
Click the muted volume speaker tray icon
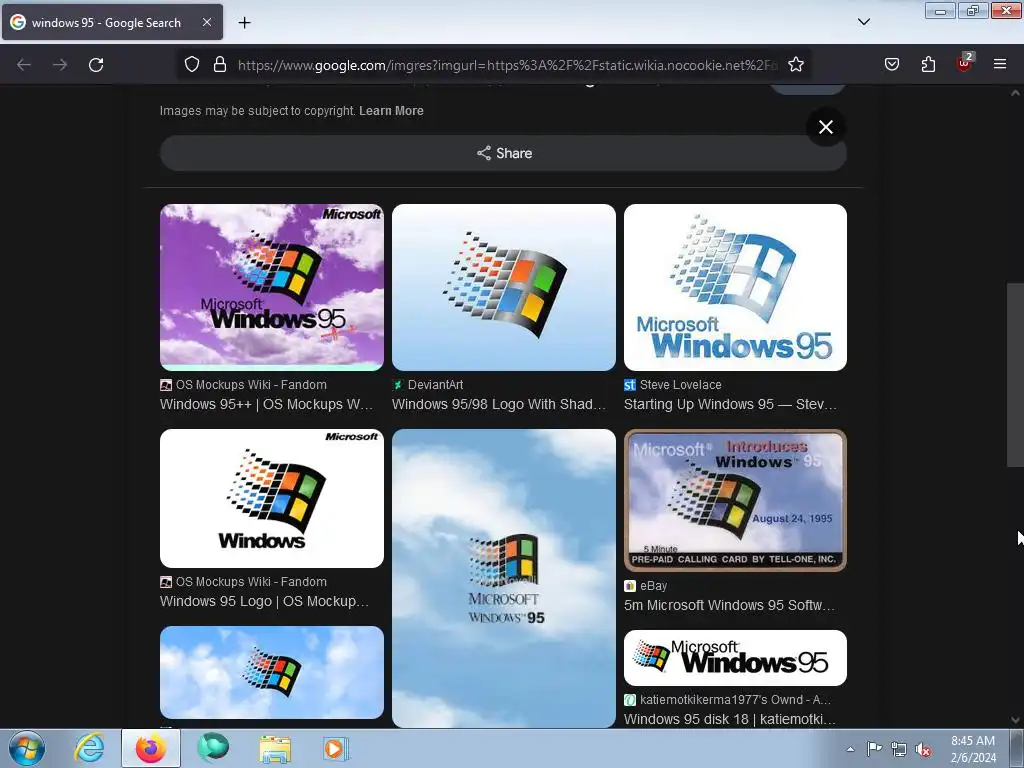923,749
